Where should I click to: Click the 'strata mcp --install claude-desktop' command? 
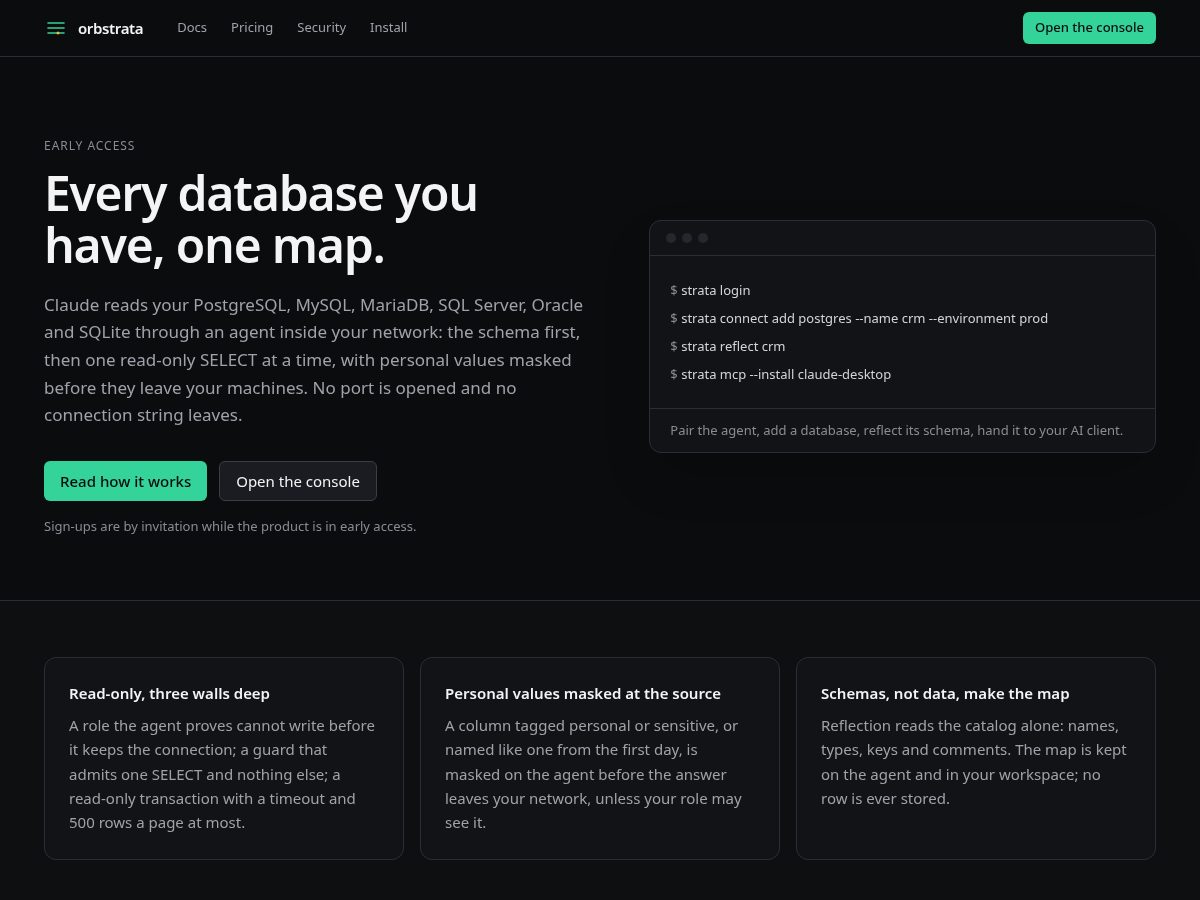tap(780, 374)
